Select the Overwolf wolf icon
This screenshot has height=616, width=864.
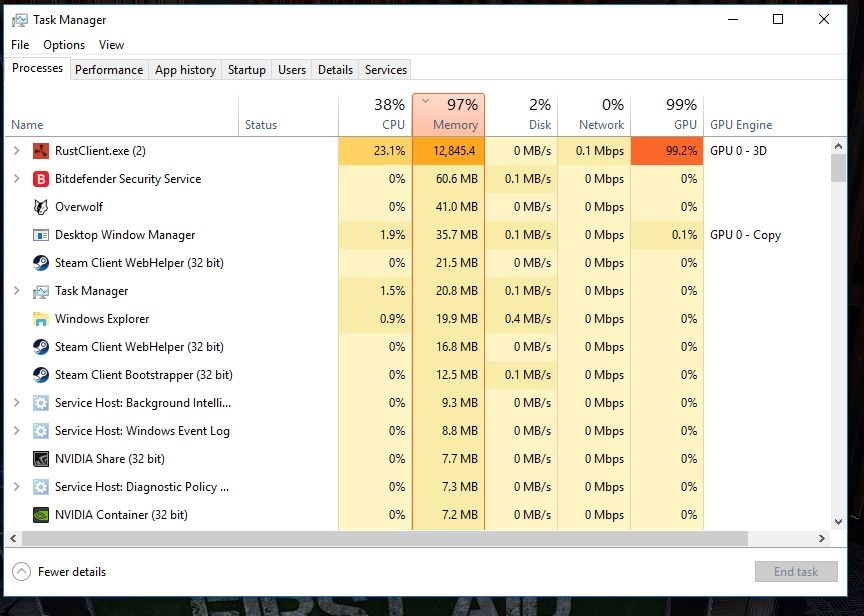tap(41, 207)
